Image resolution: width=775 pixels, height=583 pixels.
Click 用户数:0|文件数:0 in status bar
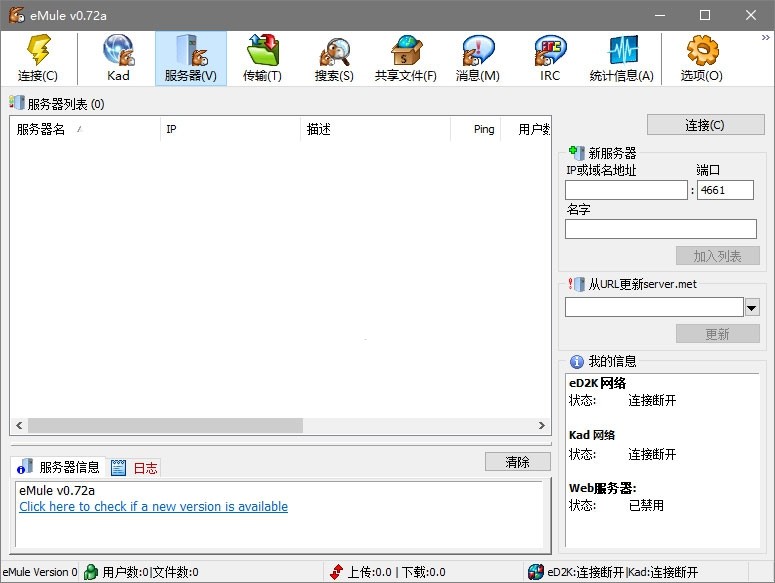pos(150,572)
